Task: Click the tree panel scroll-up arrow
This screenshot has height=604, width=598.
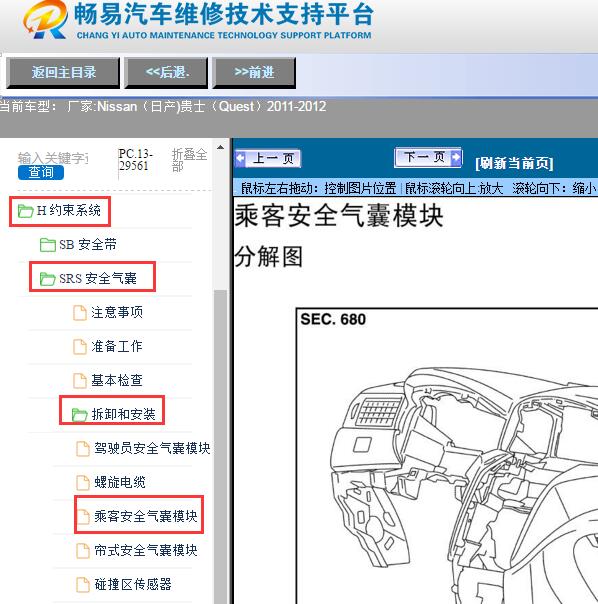Action: 220,148
